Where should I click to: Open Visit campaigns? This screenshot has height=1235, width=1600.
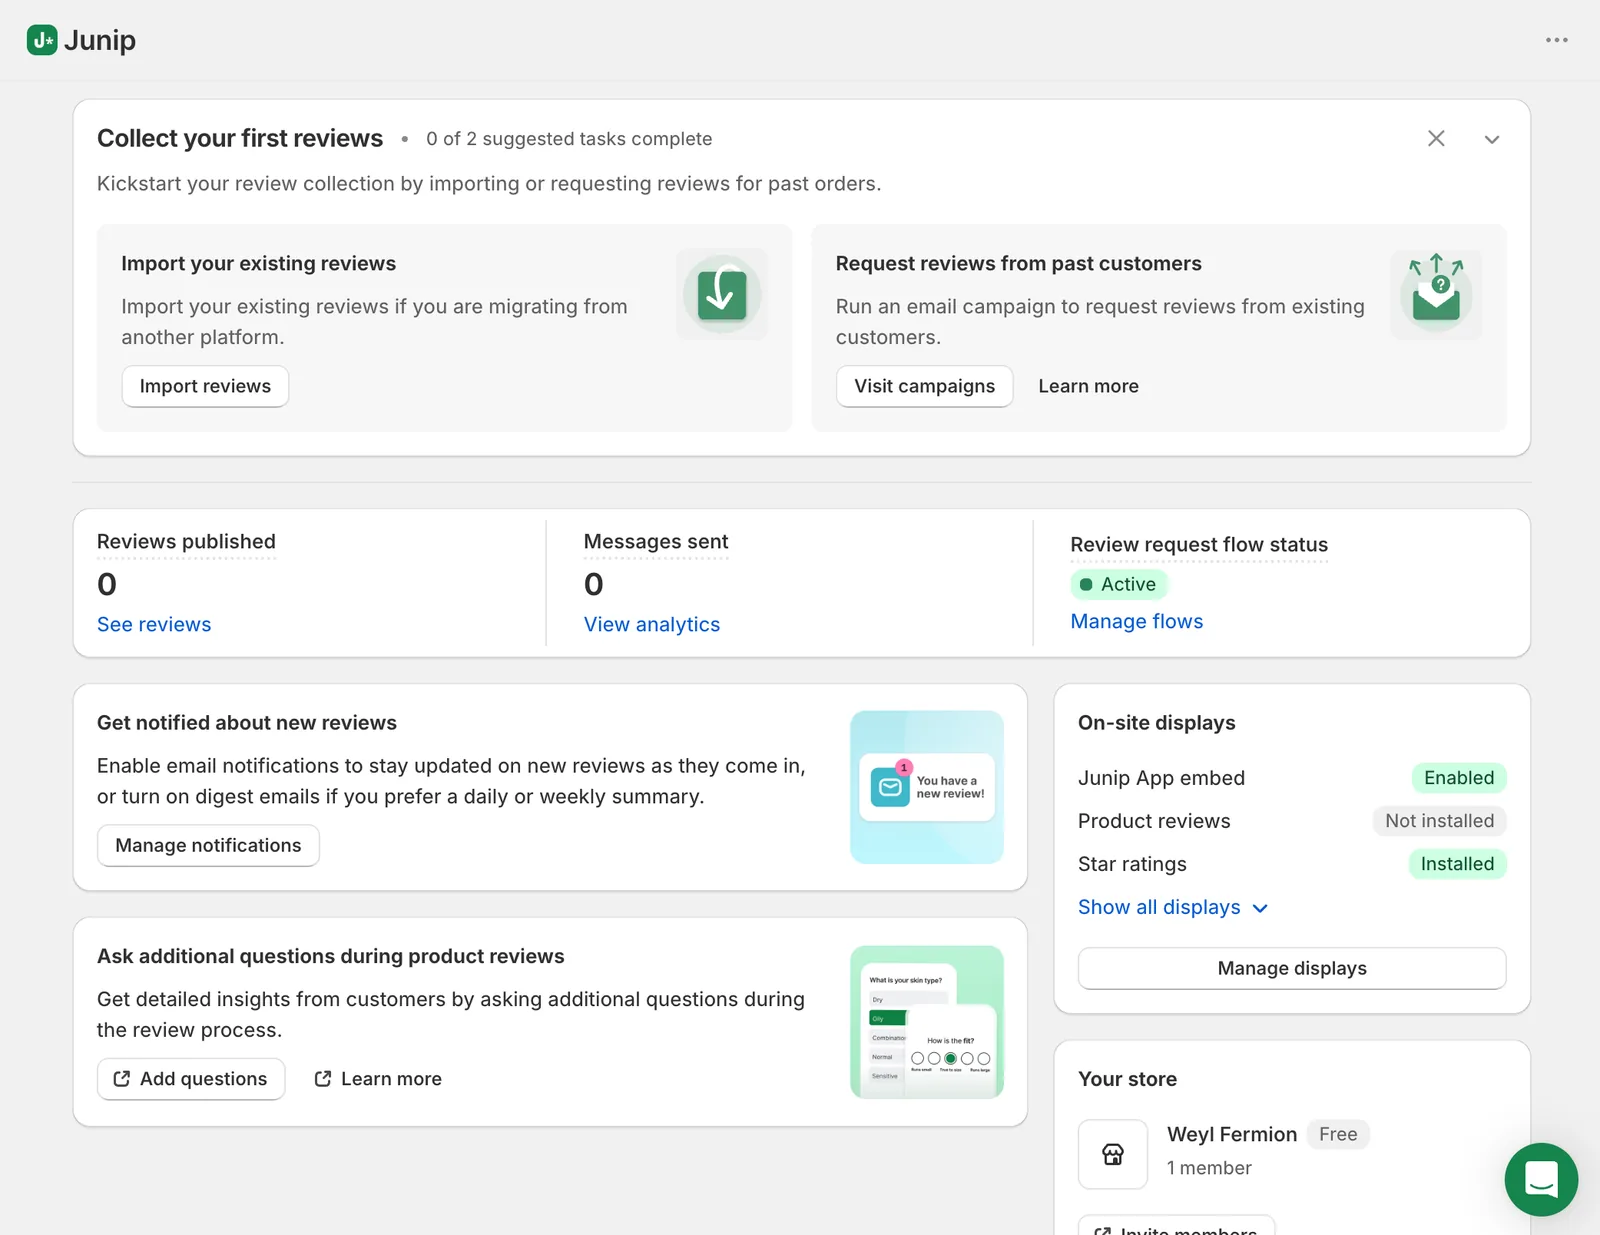coord(925,386)
